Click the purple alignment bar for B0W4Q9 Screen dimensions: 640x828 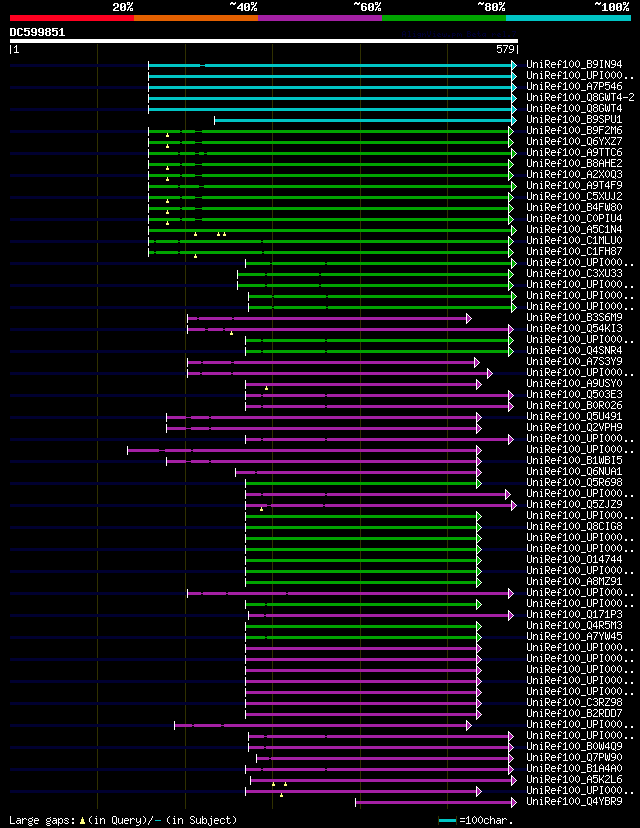(x=379, y=748)
